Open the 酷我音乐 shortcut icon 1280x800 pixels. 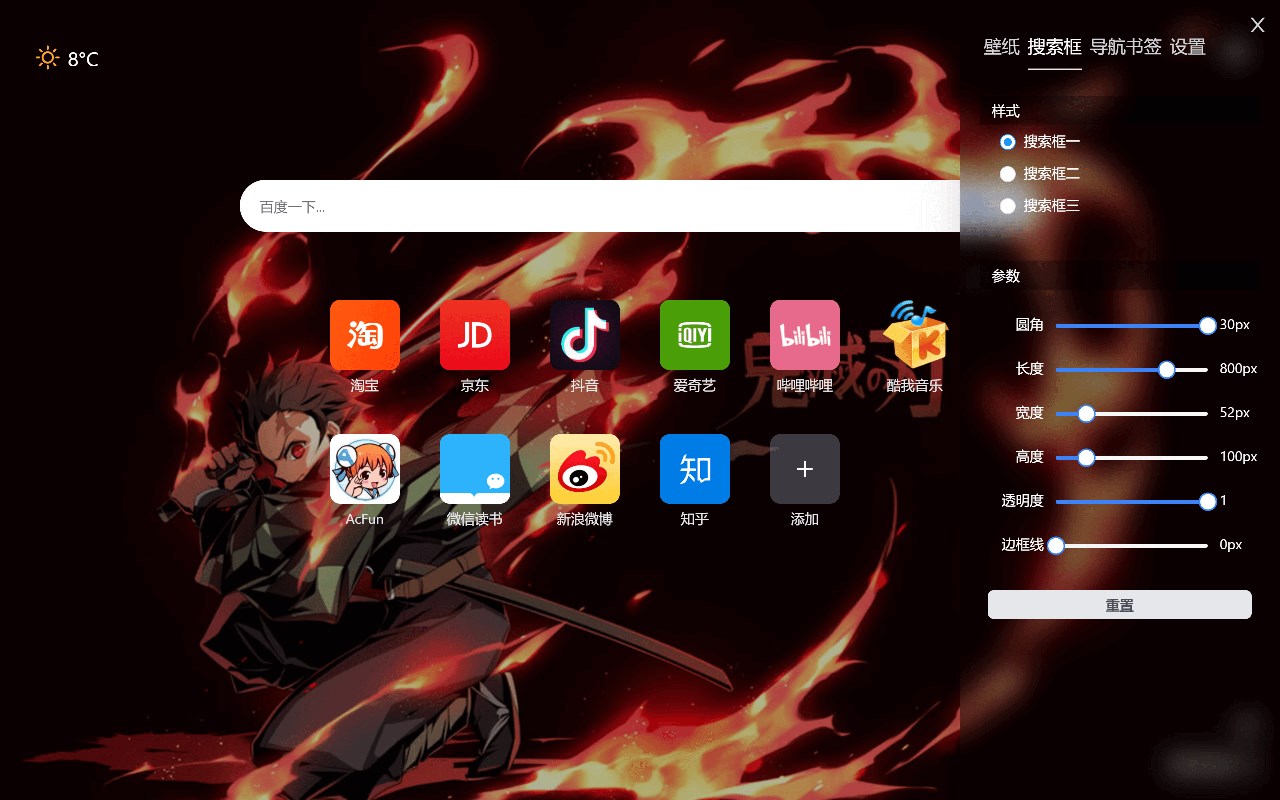pos(915,335)
